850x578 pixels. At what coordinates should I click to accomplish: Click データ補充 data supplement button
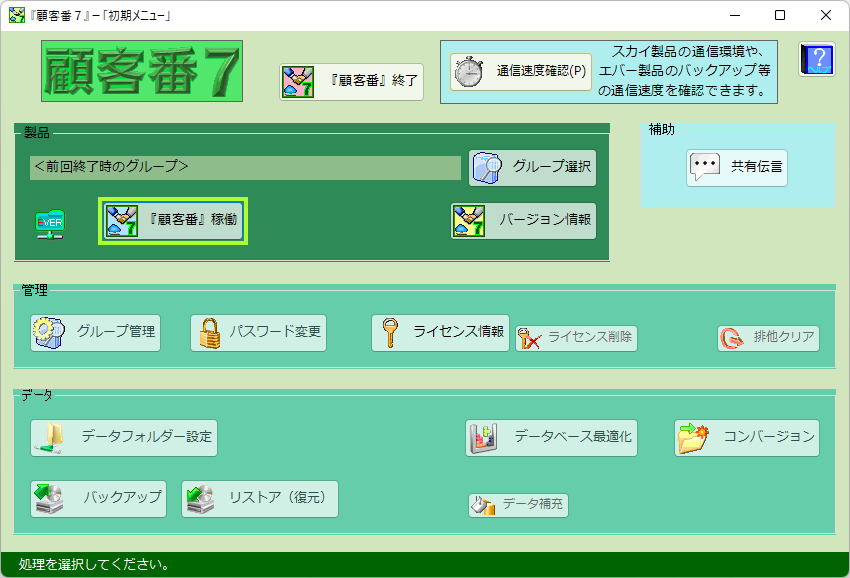(x=518, y=505)
